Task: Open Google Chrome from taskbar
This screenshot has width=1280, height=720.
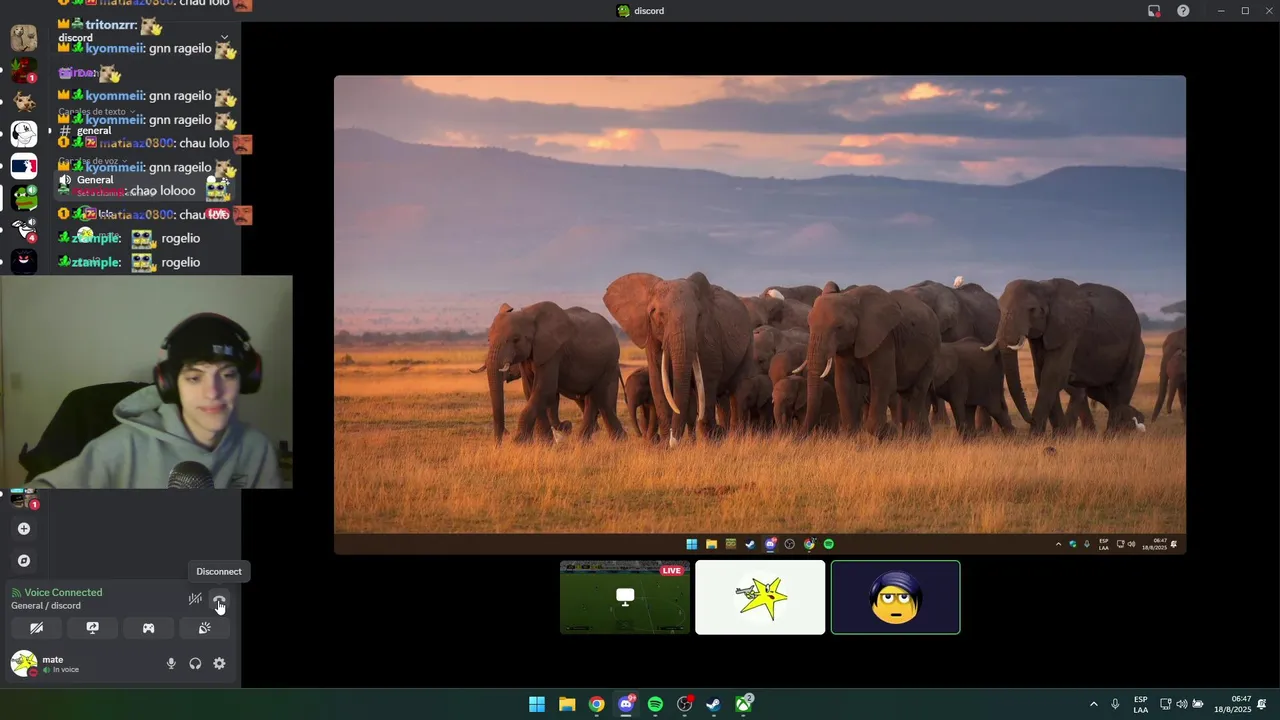Action: (596, 704)
